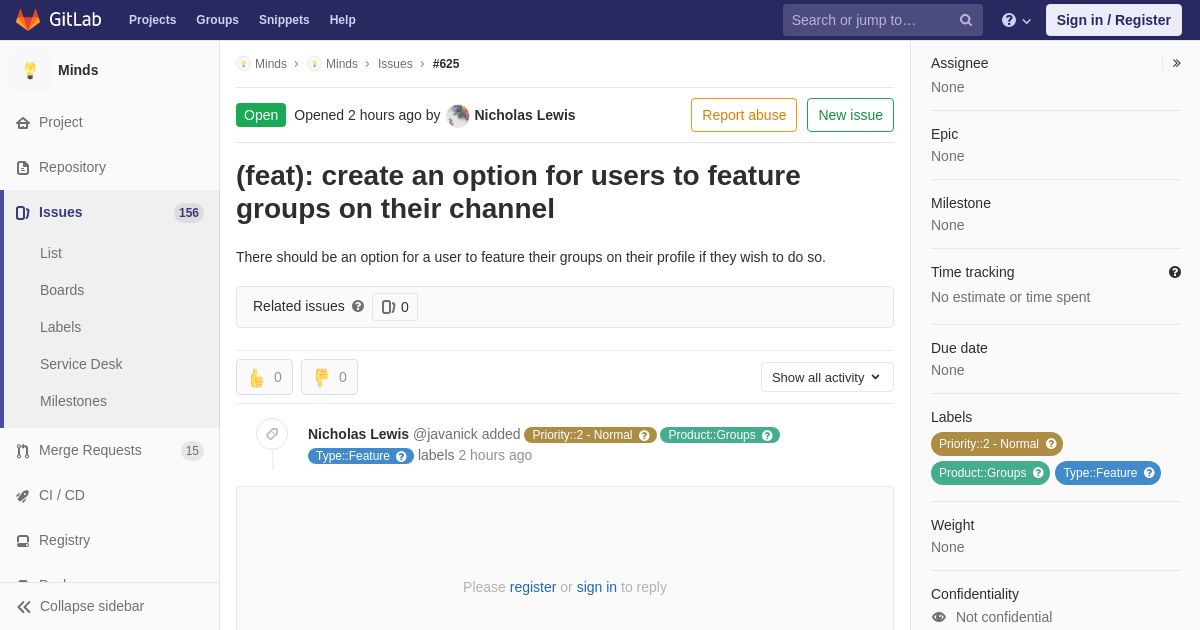The width and height of the screenshot is (1200, 630).
Task: Open issue Boards
Action: coord(62,290)
